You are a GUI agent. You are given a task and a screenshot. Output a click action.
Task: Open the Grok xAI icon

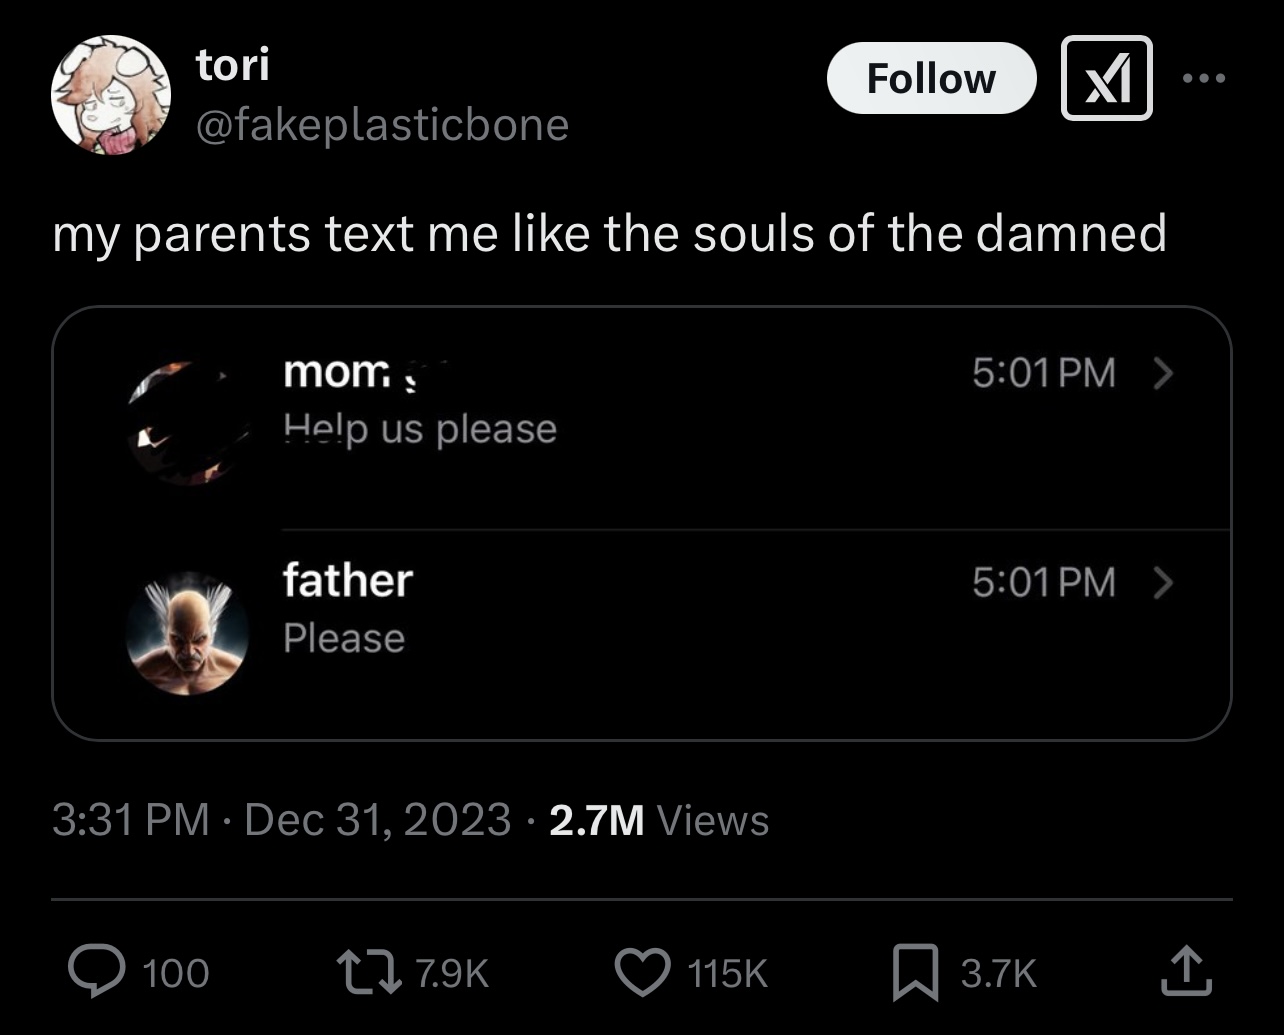point(1106,78)
